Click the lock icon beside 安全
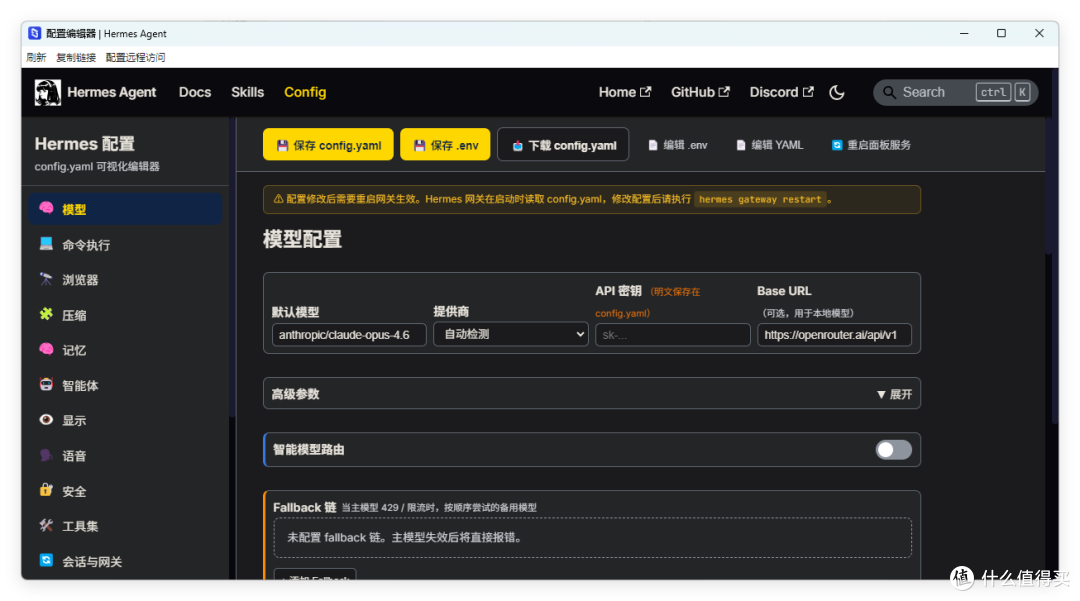This screenshot has width=1080, height=601. (46, 490)
